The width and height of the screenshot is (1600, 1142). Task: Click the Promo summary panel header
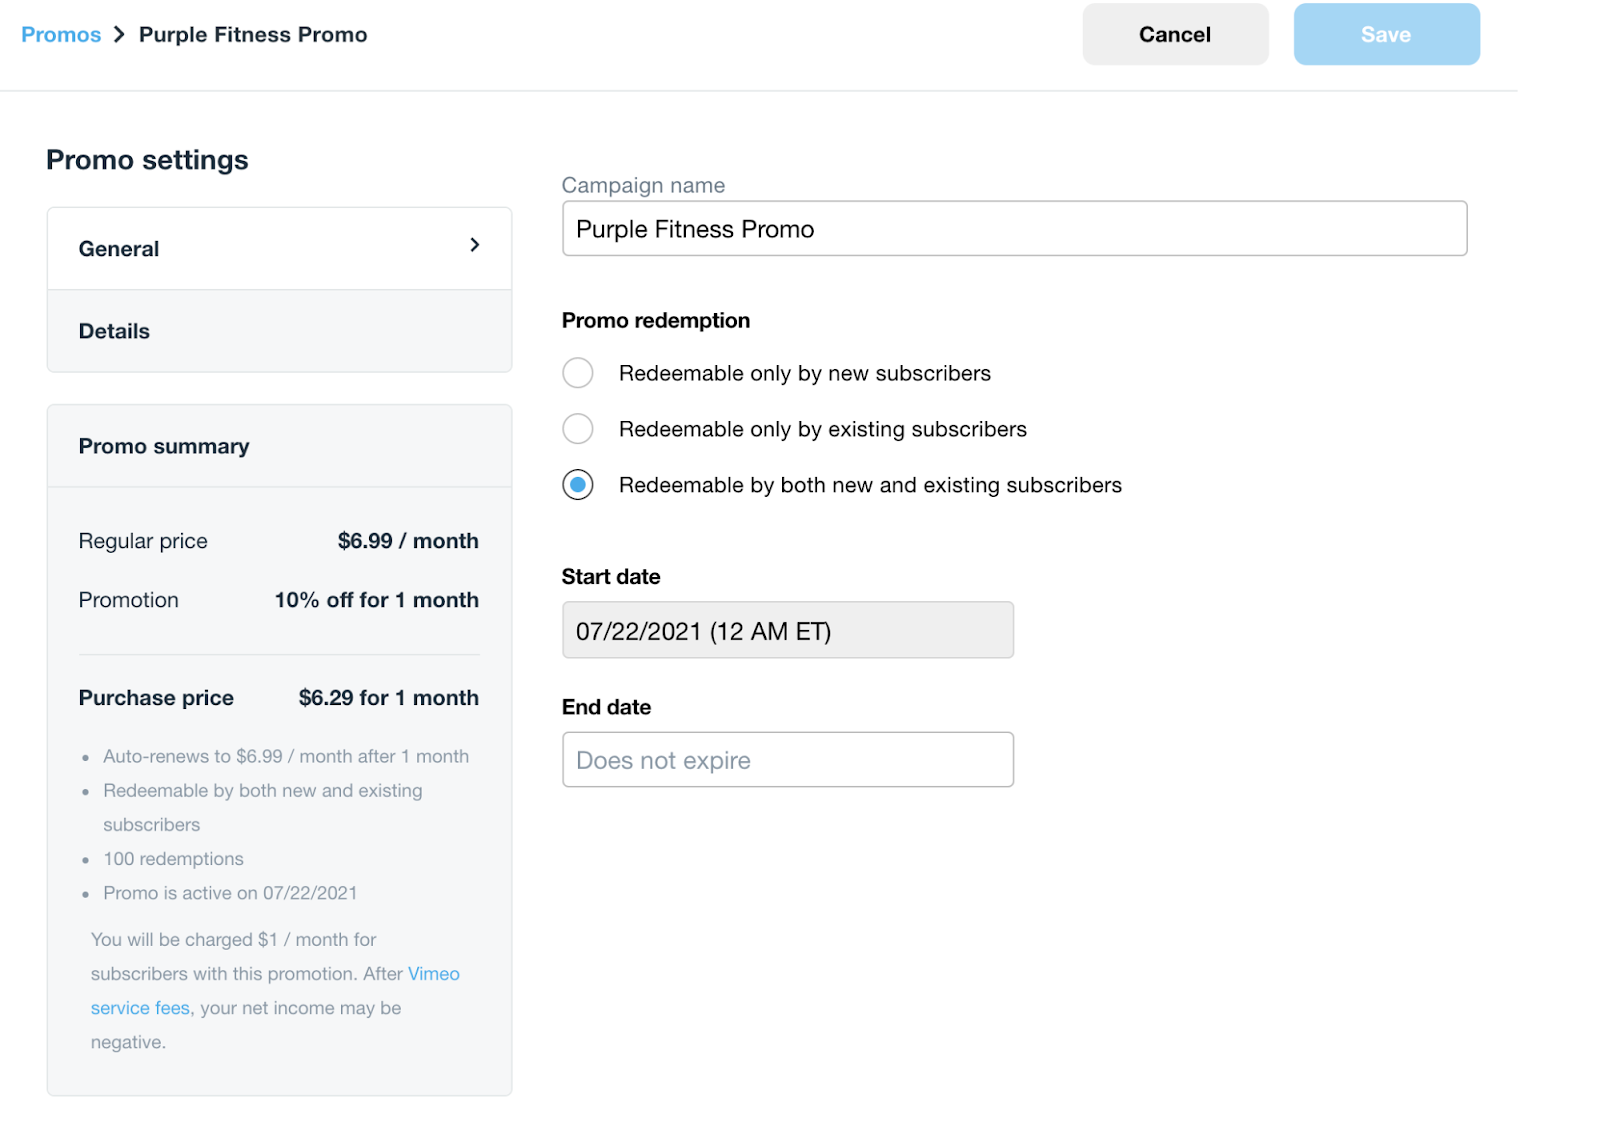click(164, 446)
